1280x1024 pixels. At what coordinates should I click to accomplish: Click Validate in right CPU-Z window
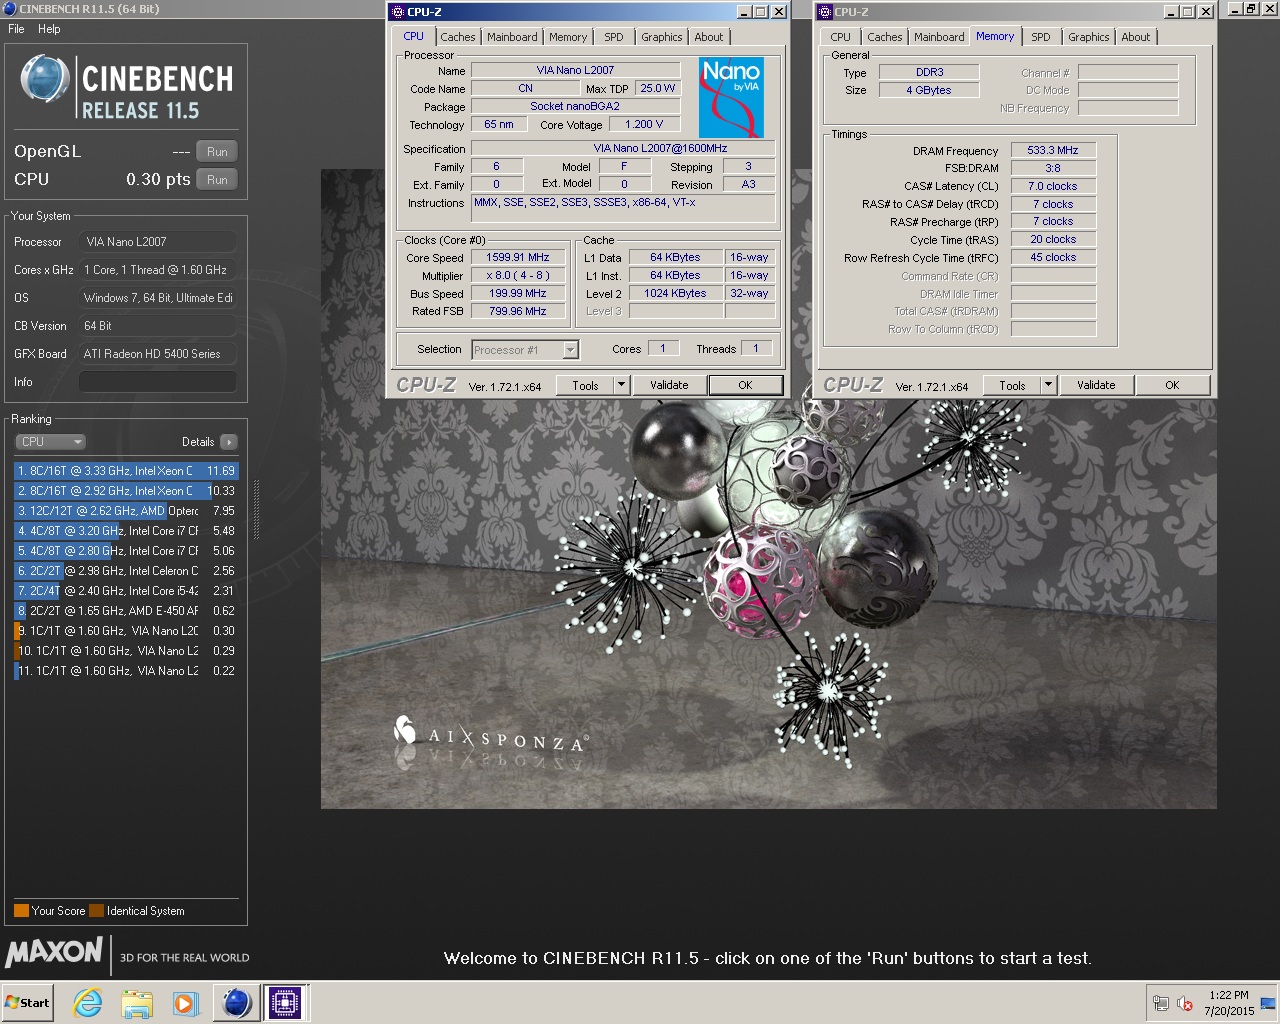(1096, 385)
